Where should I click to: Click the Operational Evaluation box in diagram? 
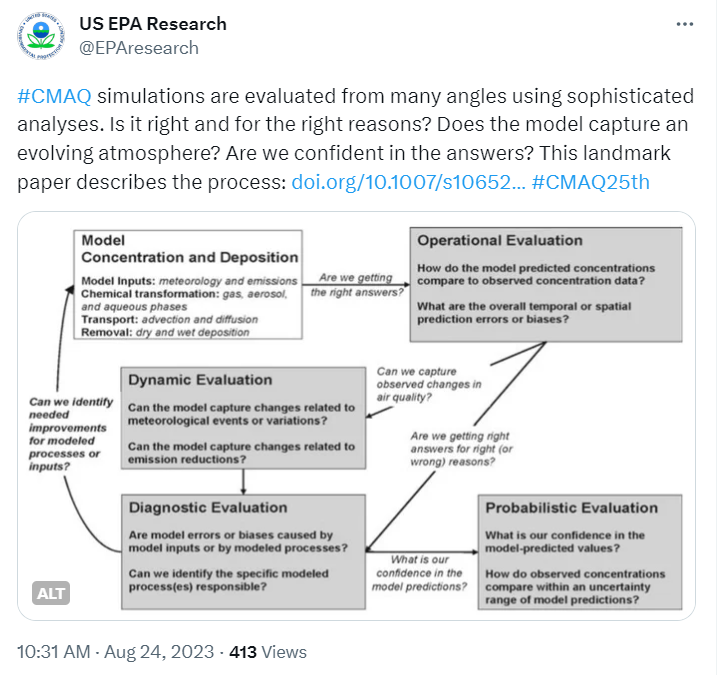click(x=545, y=284)
